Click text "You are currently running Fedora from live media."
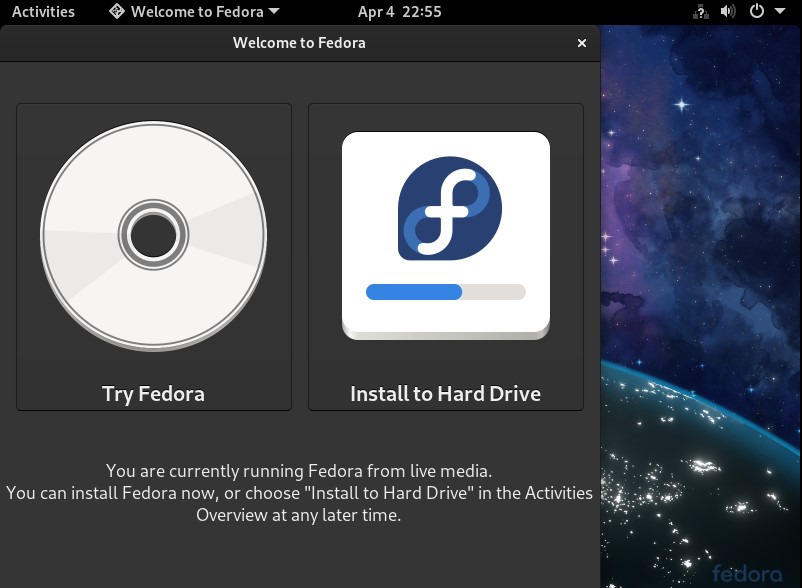 (x=299, y=470)
